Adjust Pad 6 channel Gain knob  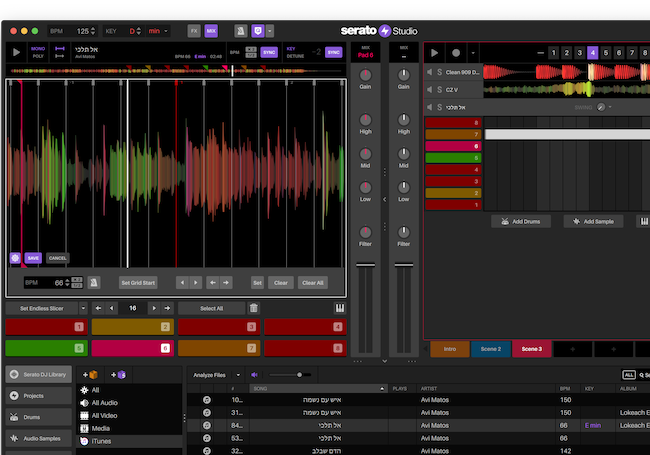(x=365, y=75)
